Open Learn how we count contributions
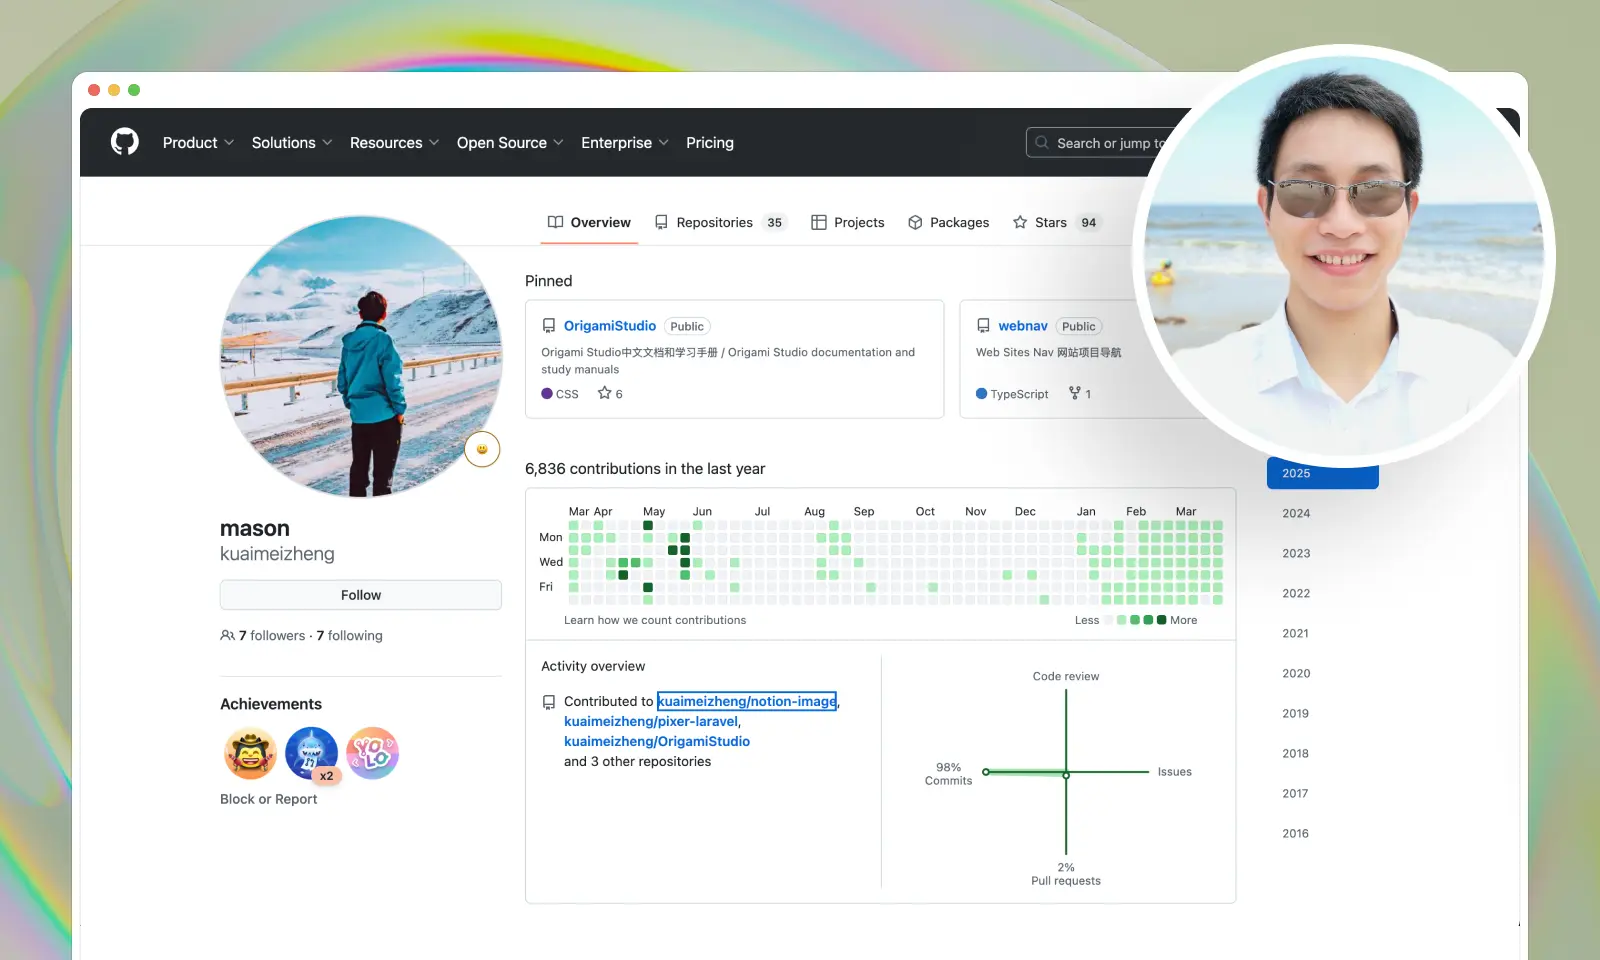Image resolution: width=1600 pixels, height=960 pixels. pyautogui.click(x=655, y=620)
